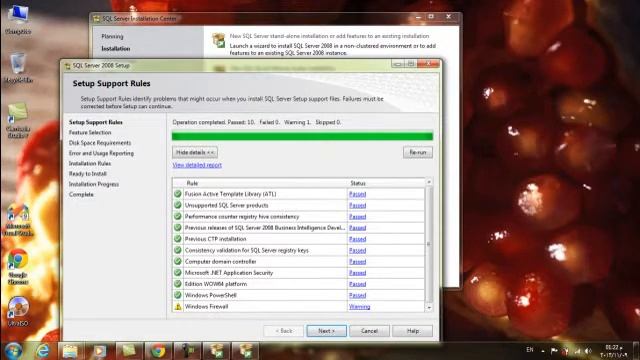Open the Windows Start menu
This screenshot has height=360, width=640.
(x=13, y=351)
